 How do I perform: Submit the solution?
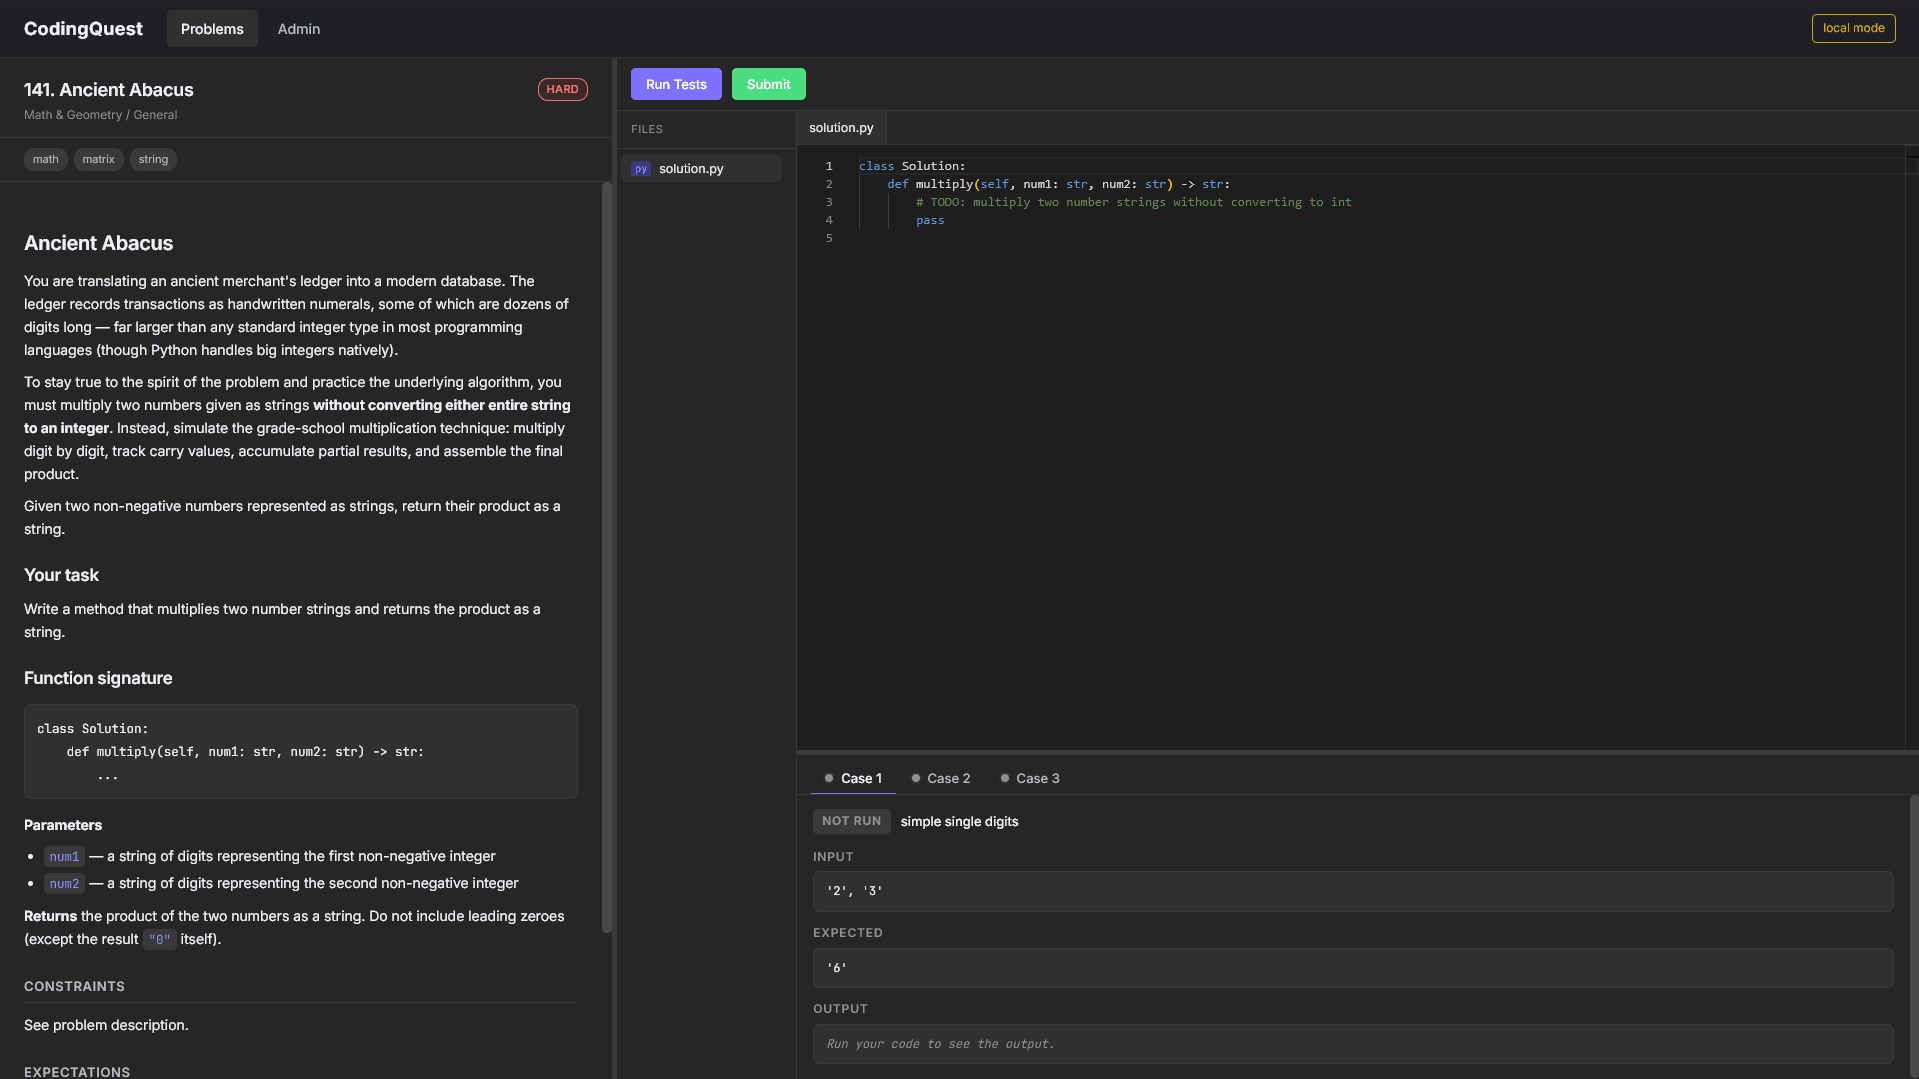tap(768, 84)
